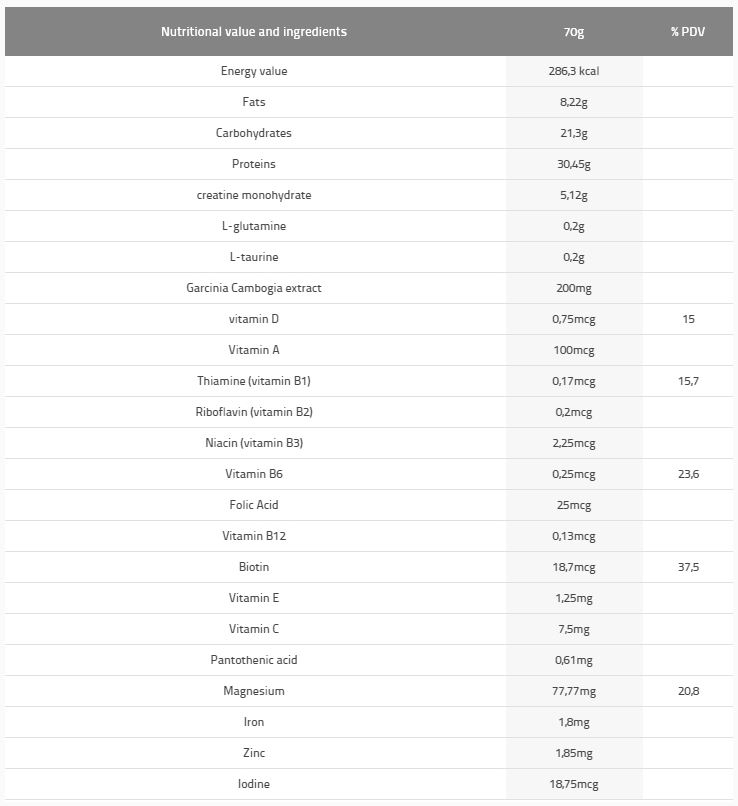The width and height of the screenshot is (738, 806).
Task: Select the Fats row label
Action: pos(254,102)
